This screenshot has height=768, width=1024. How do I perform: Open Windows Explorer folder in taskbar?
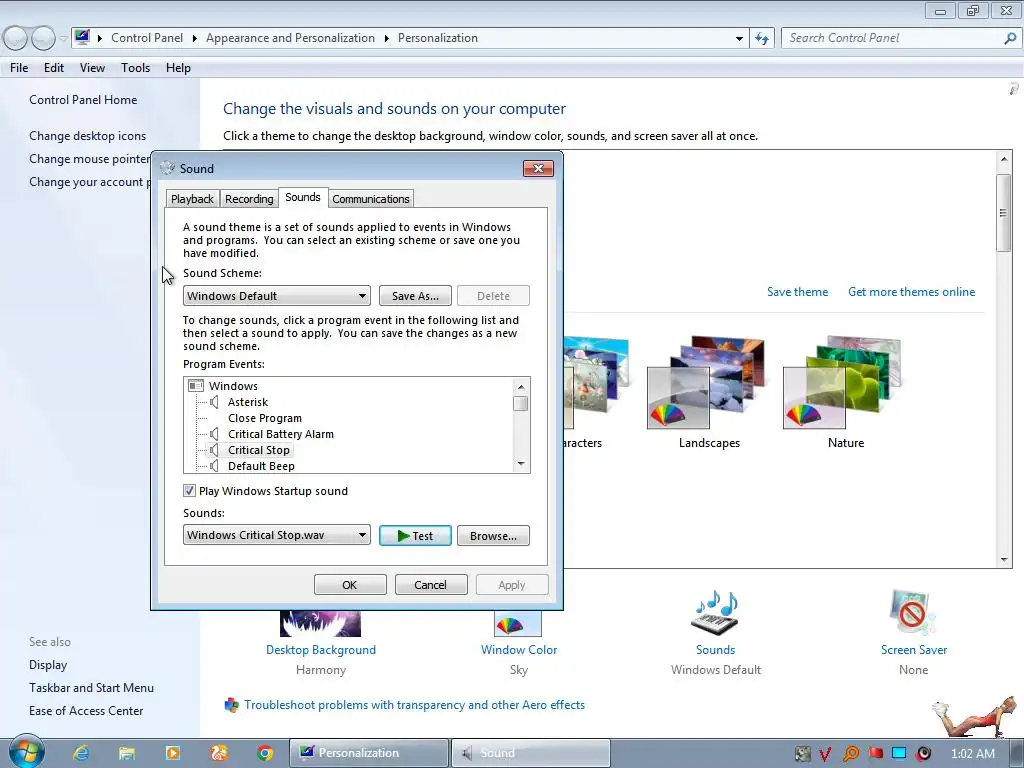pyautogui.click(x=127, y=753)
